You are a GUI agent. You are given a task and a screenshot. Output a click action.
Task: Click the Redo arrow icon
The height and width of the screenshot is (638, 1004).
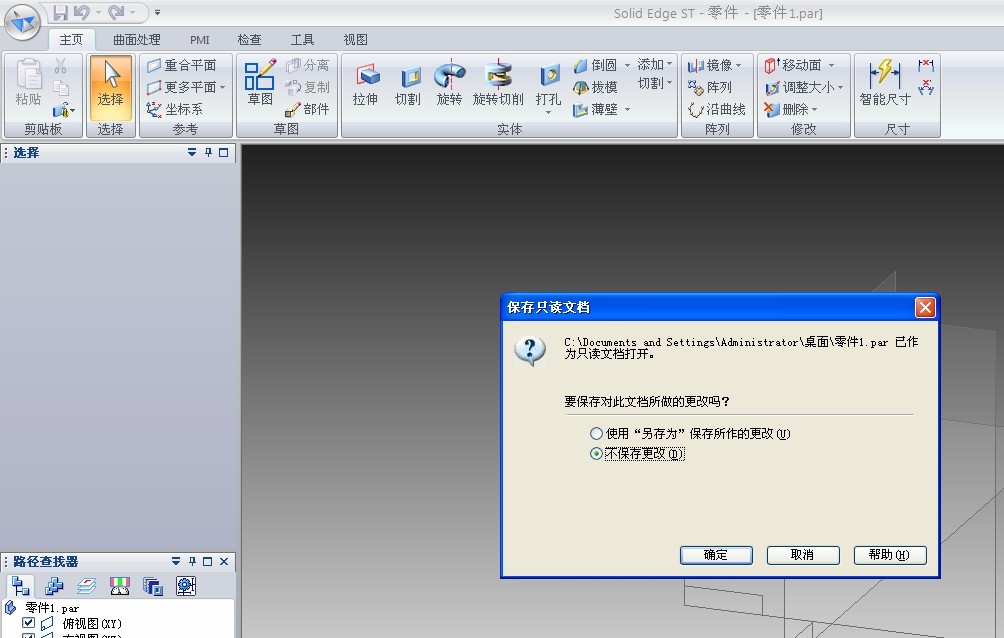(x=116, y=12)
